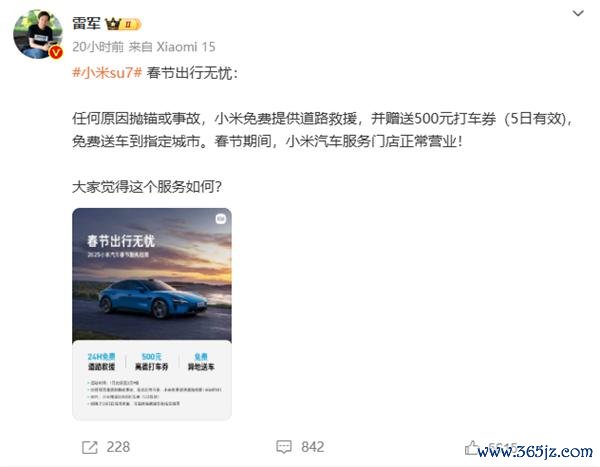Click the crown membership badge beside 雷军
Viewport: 600px width, 467px height.
click(x=123, y=24)
